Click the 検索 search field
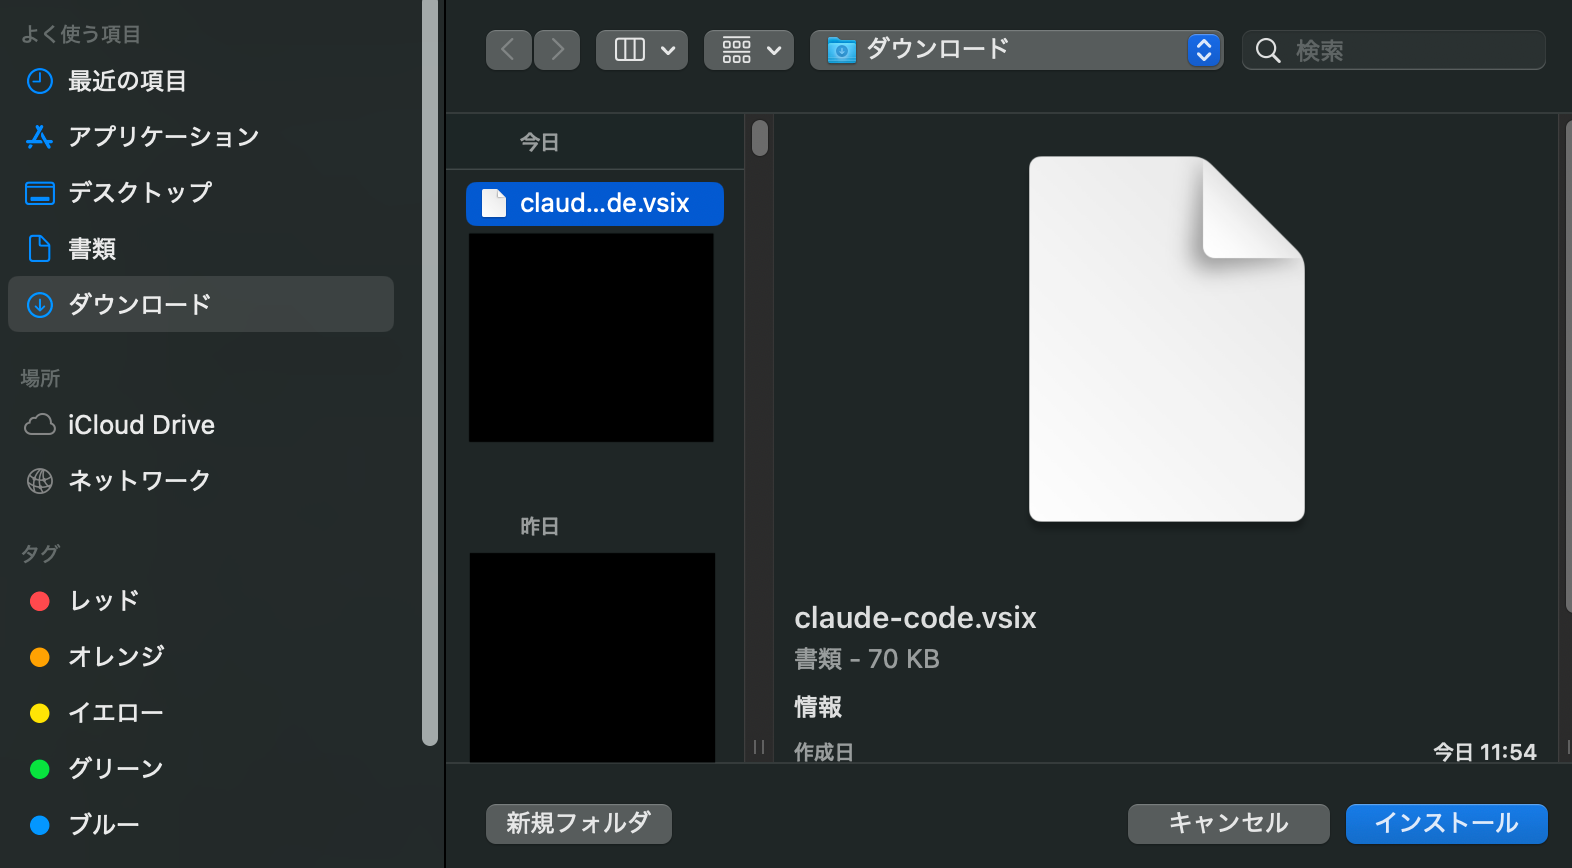Image resolution: width=1572 pixels, height=868 pixels. pos(1394,50)
